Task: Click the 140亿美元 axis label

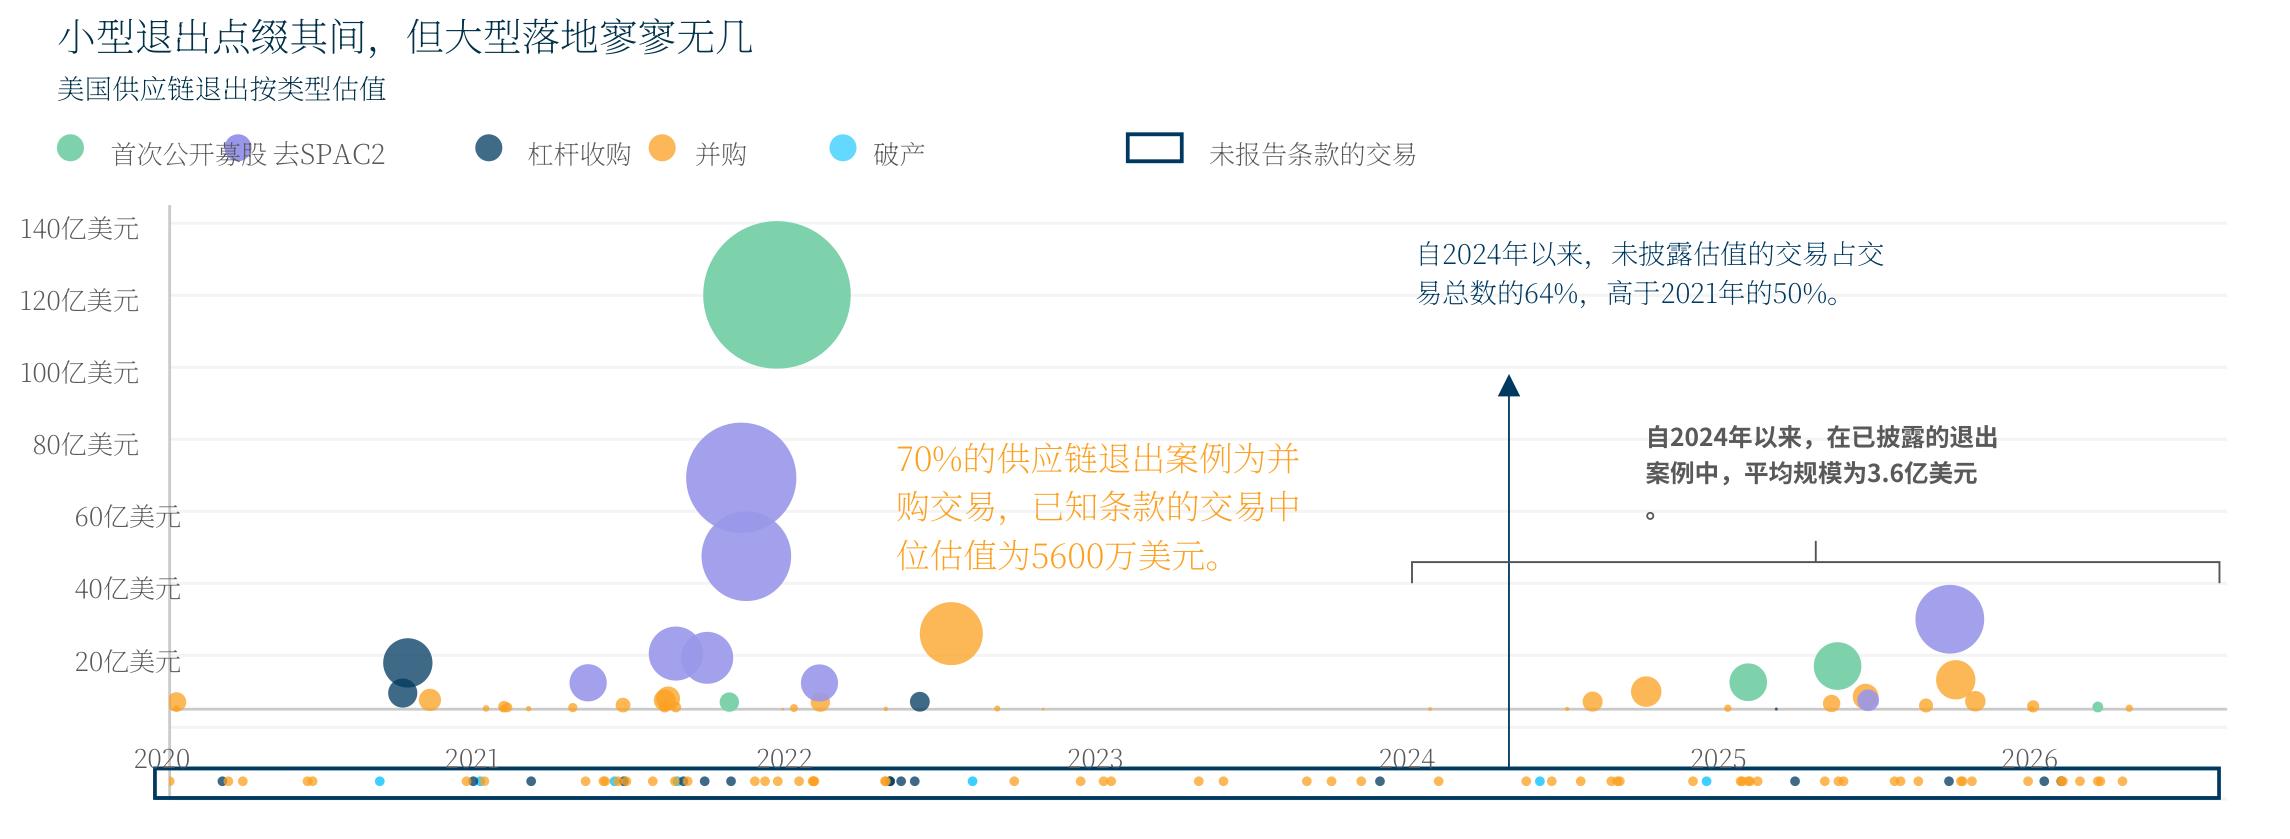Action: (x=79, y=229)
